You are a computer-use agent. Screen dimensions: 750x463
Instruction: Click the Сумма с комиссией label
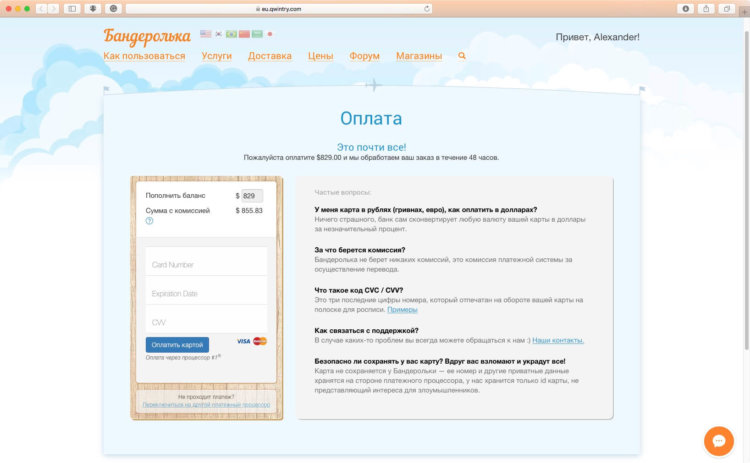click(177, 210)
